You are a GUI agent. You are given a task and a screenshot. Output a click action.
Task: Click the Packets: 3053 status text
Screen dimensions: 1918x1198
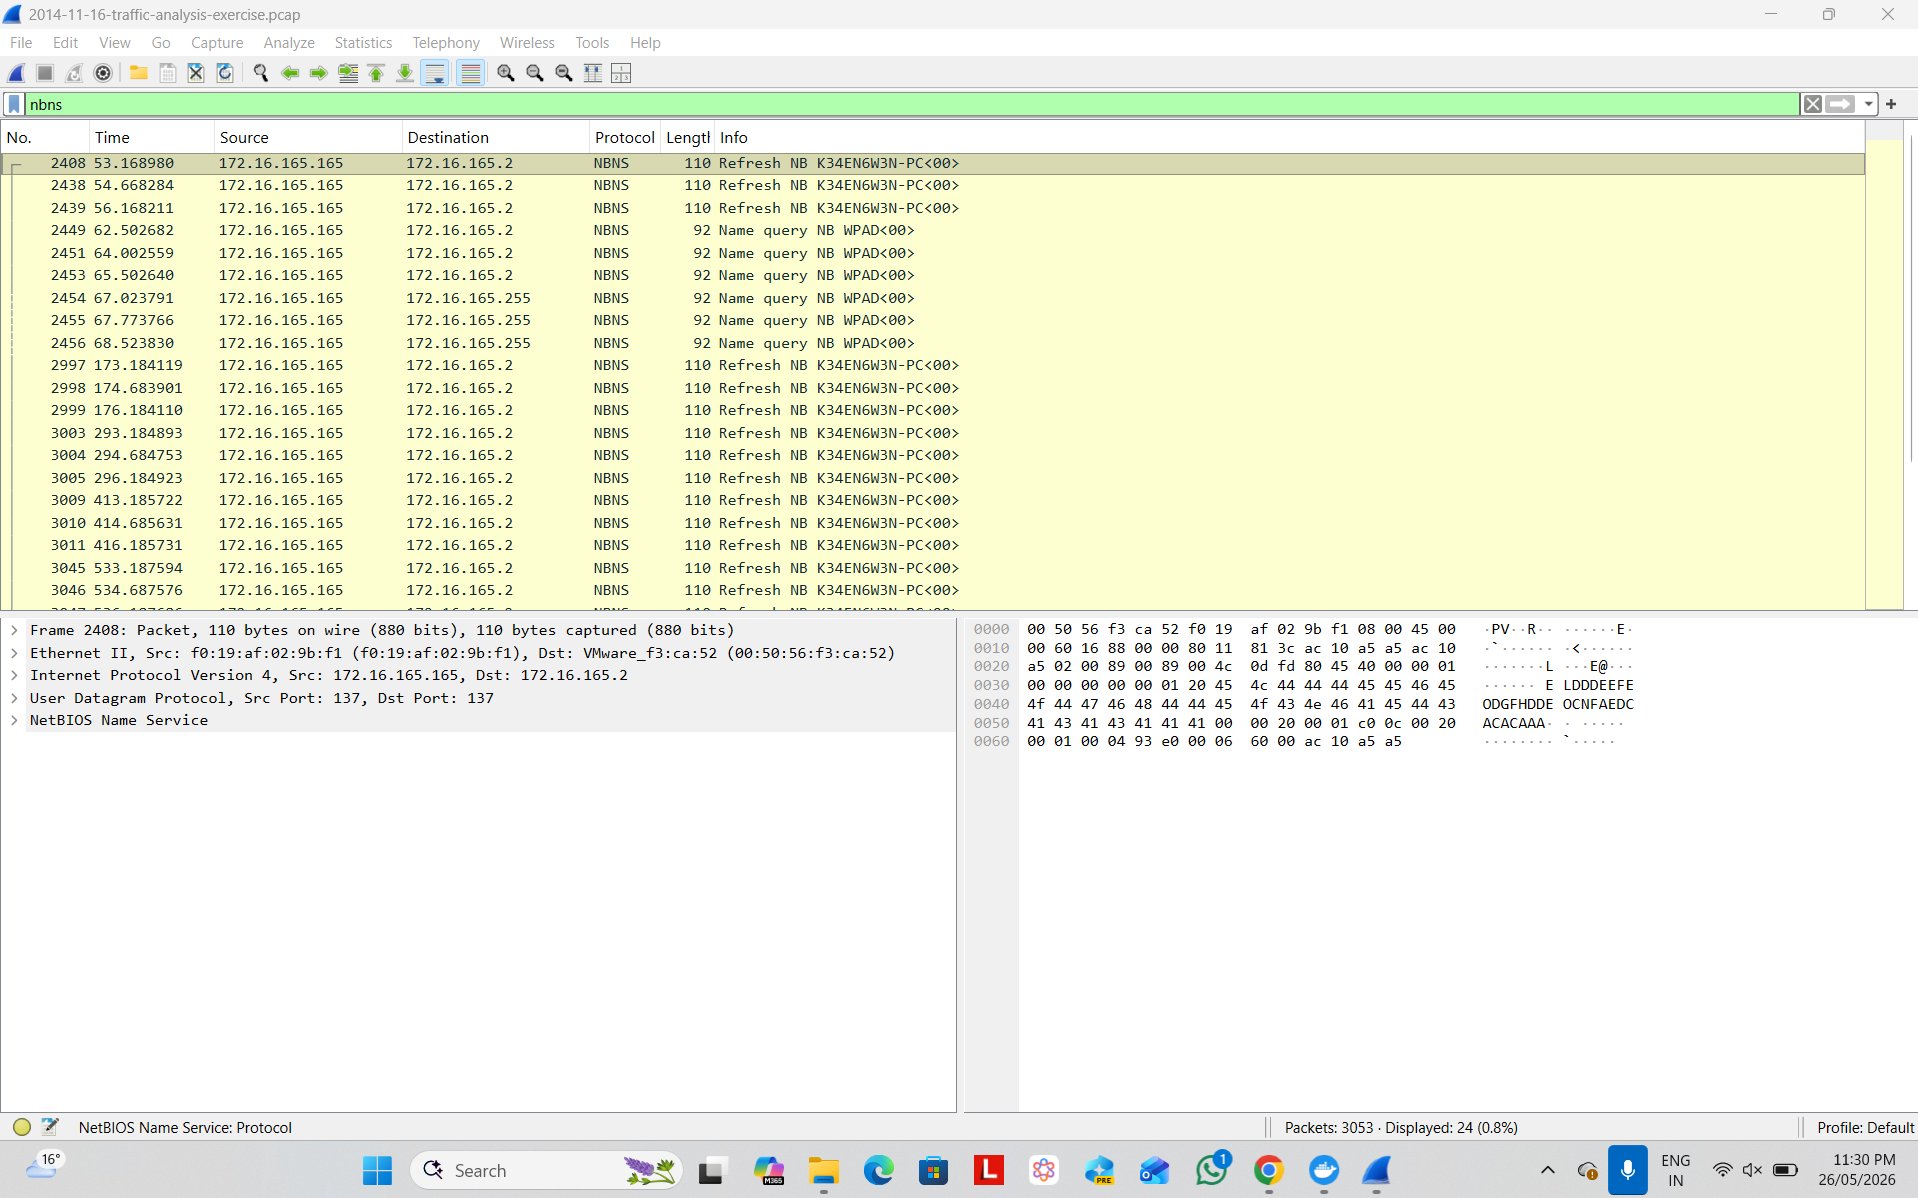[1400, 1127]
